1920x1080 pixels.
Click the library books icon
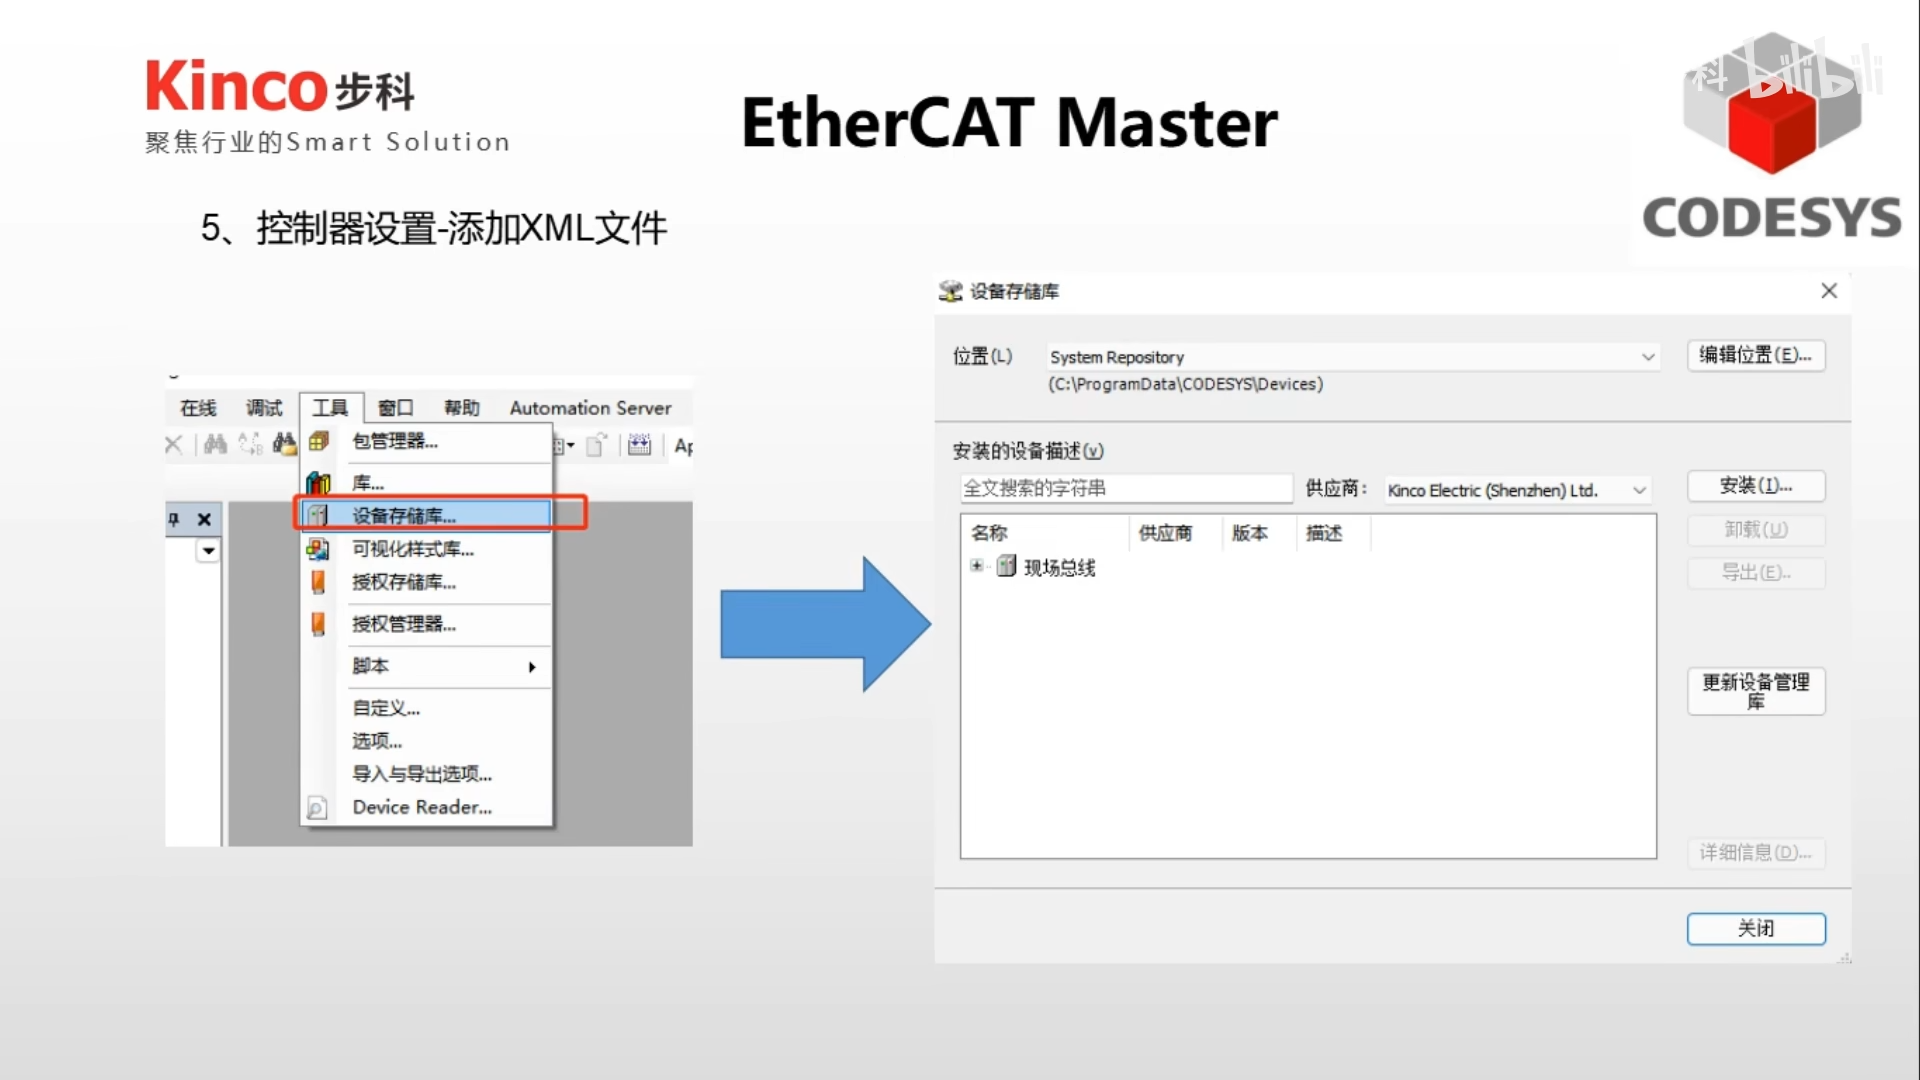318,483
